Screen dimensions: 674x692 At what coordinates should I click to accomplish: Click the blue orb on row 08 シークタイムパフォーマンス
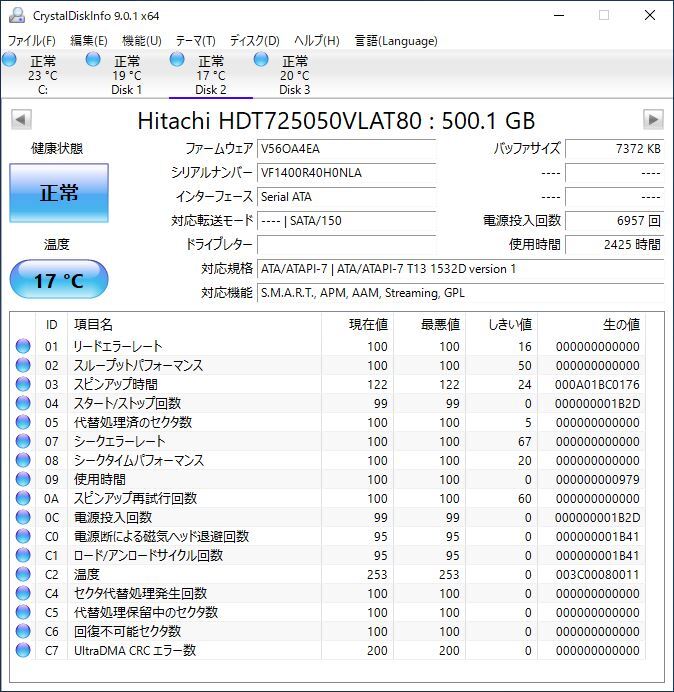23,460
